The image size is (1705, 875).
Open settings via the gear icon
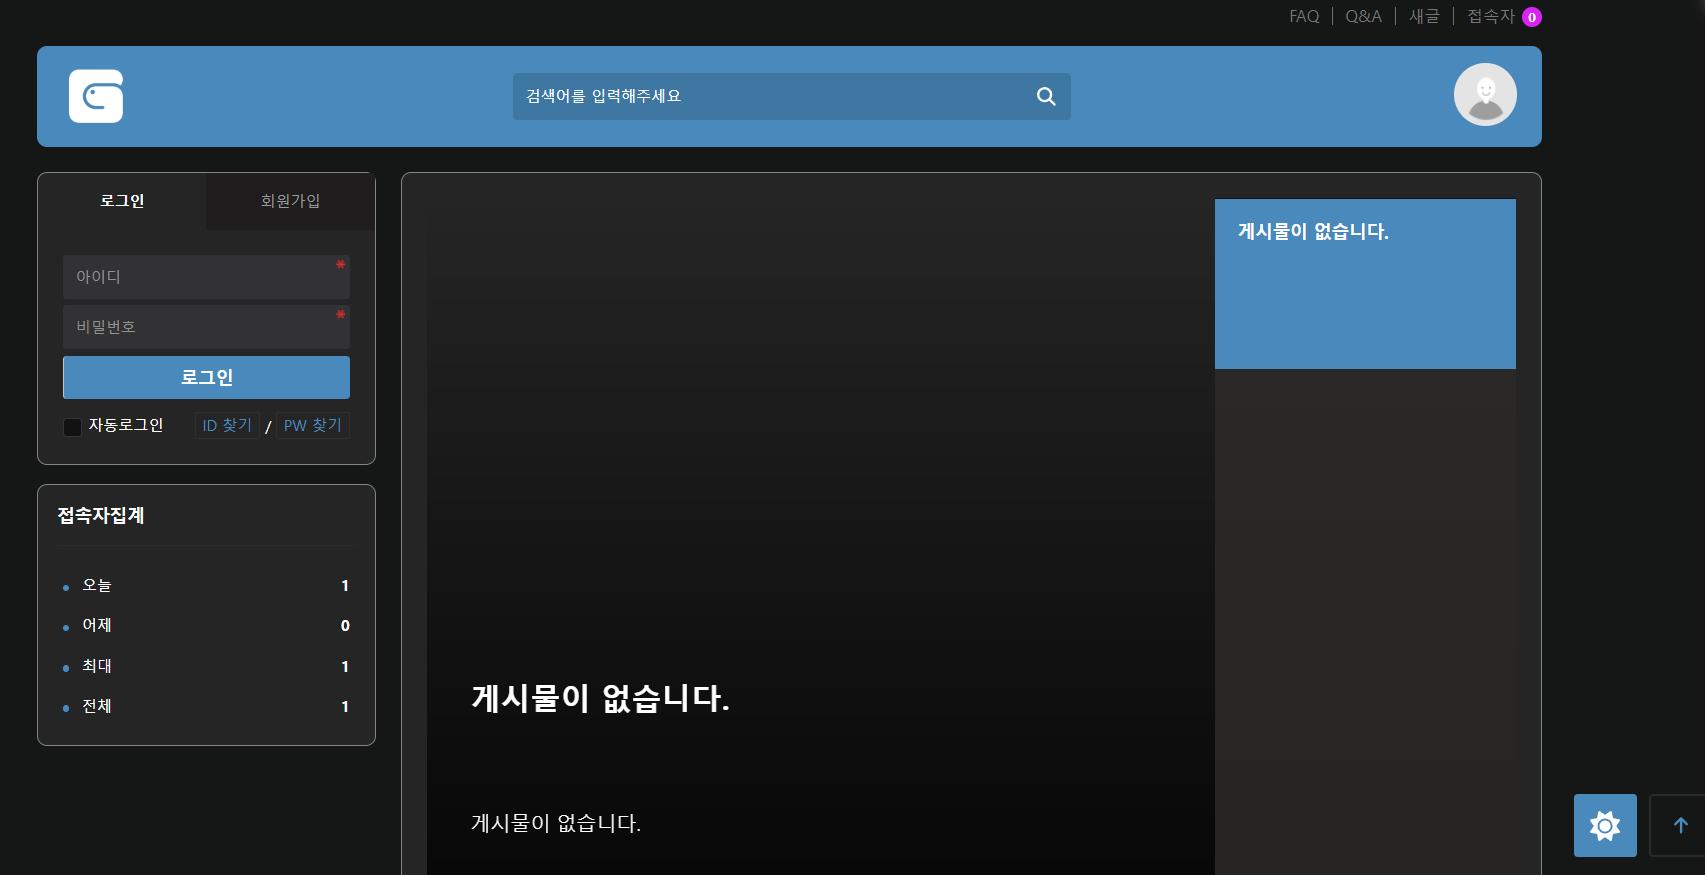(1605, 825)
